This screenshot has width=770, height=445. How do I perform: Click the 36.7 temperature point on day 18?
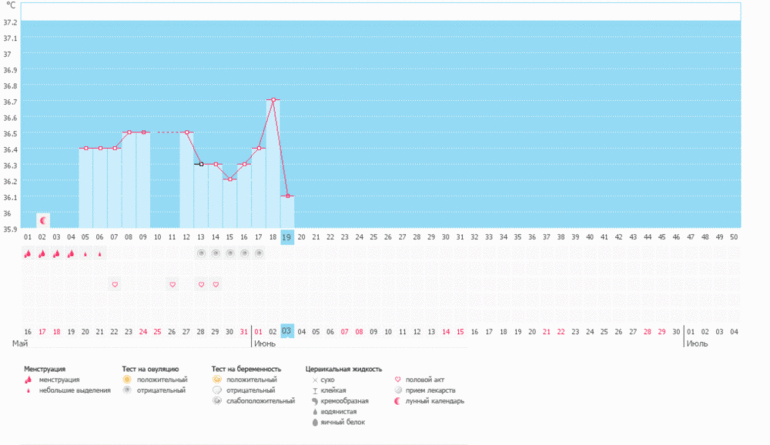point(273,100)
